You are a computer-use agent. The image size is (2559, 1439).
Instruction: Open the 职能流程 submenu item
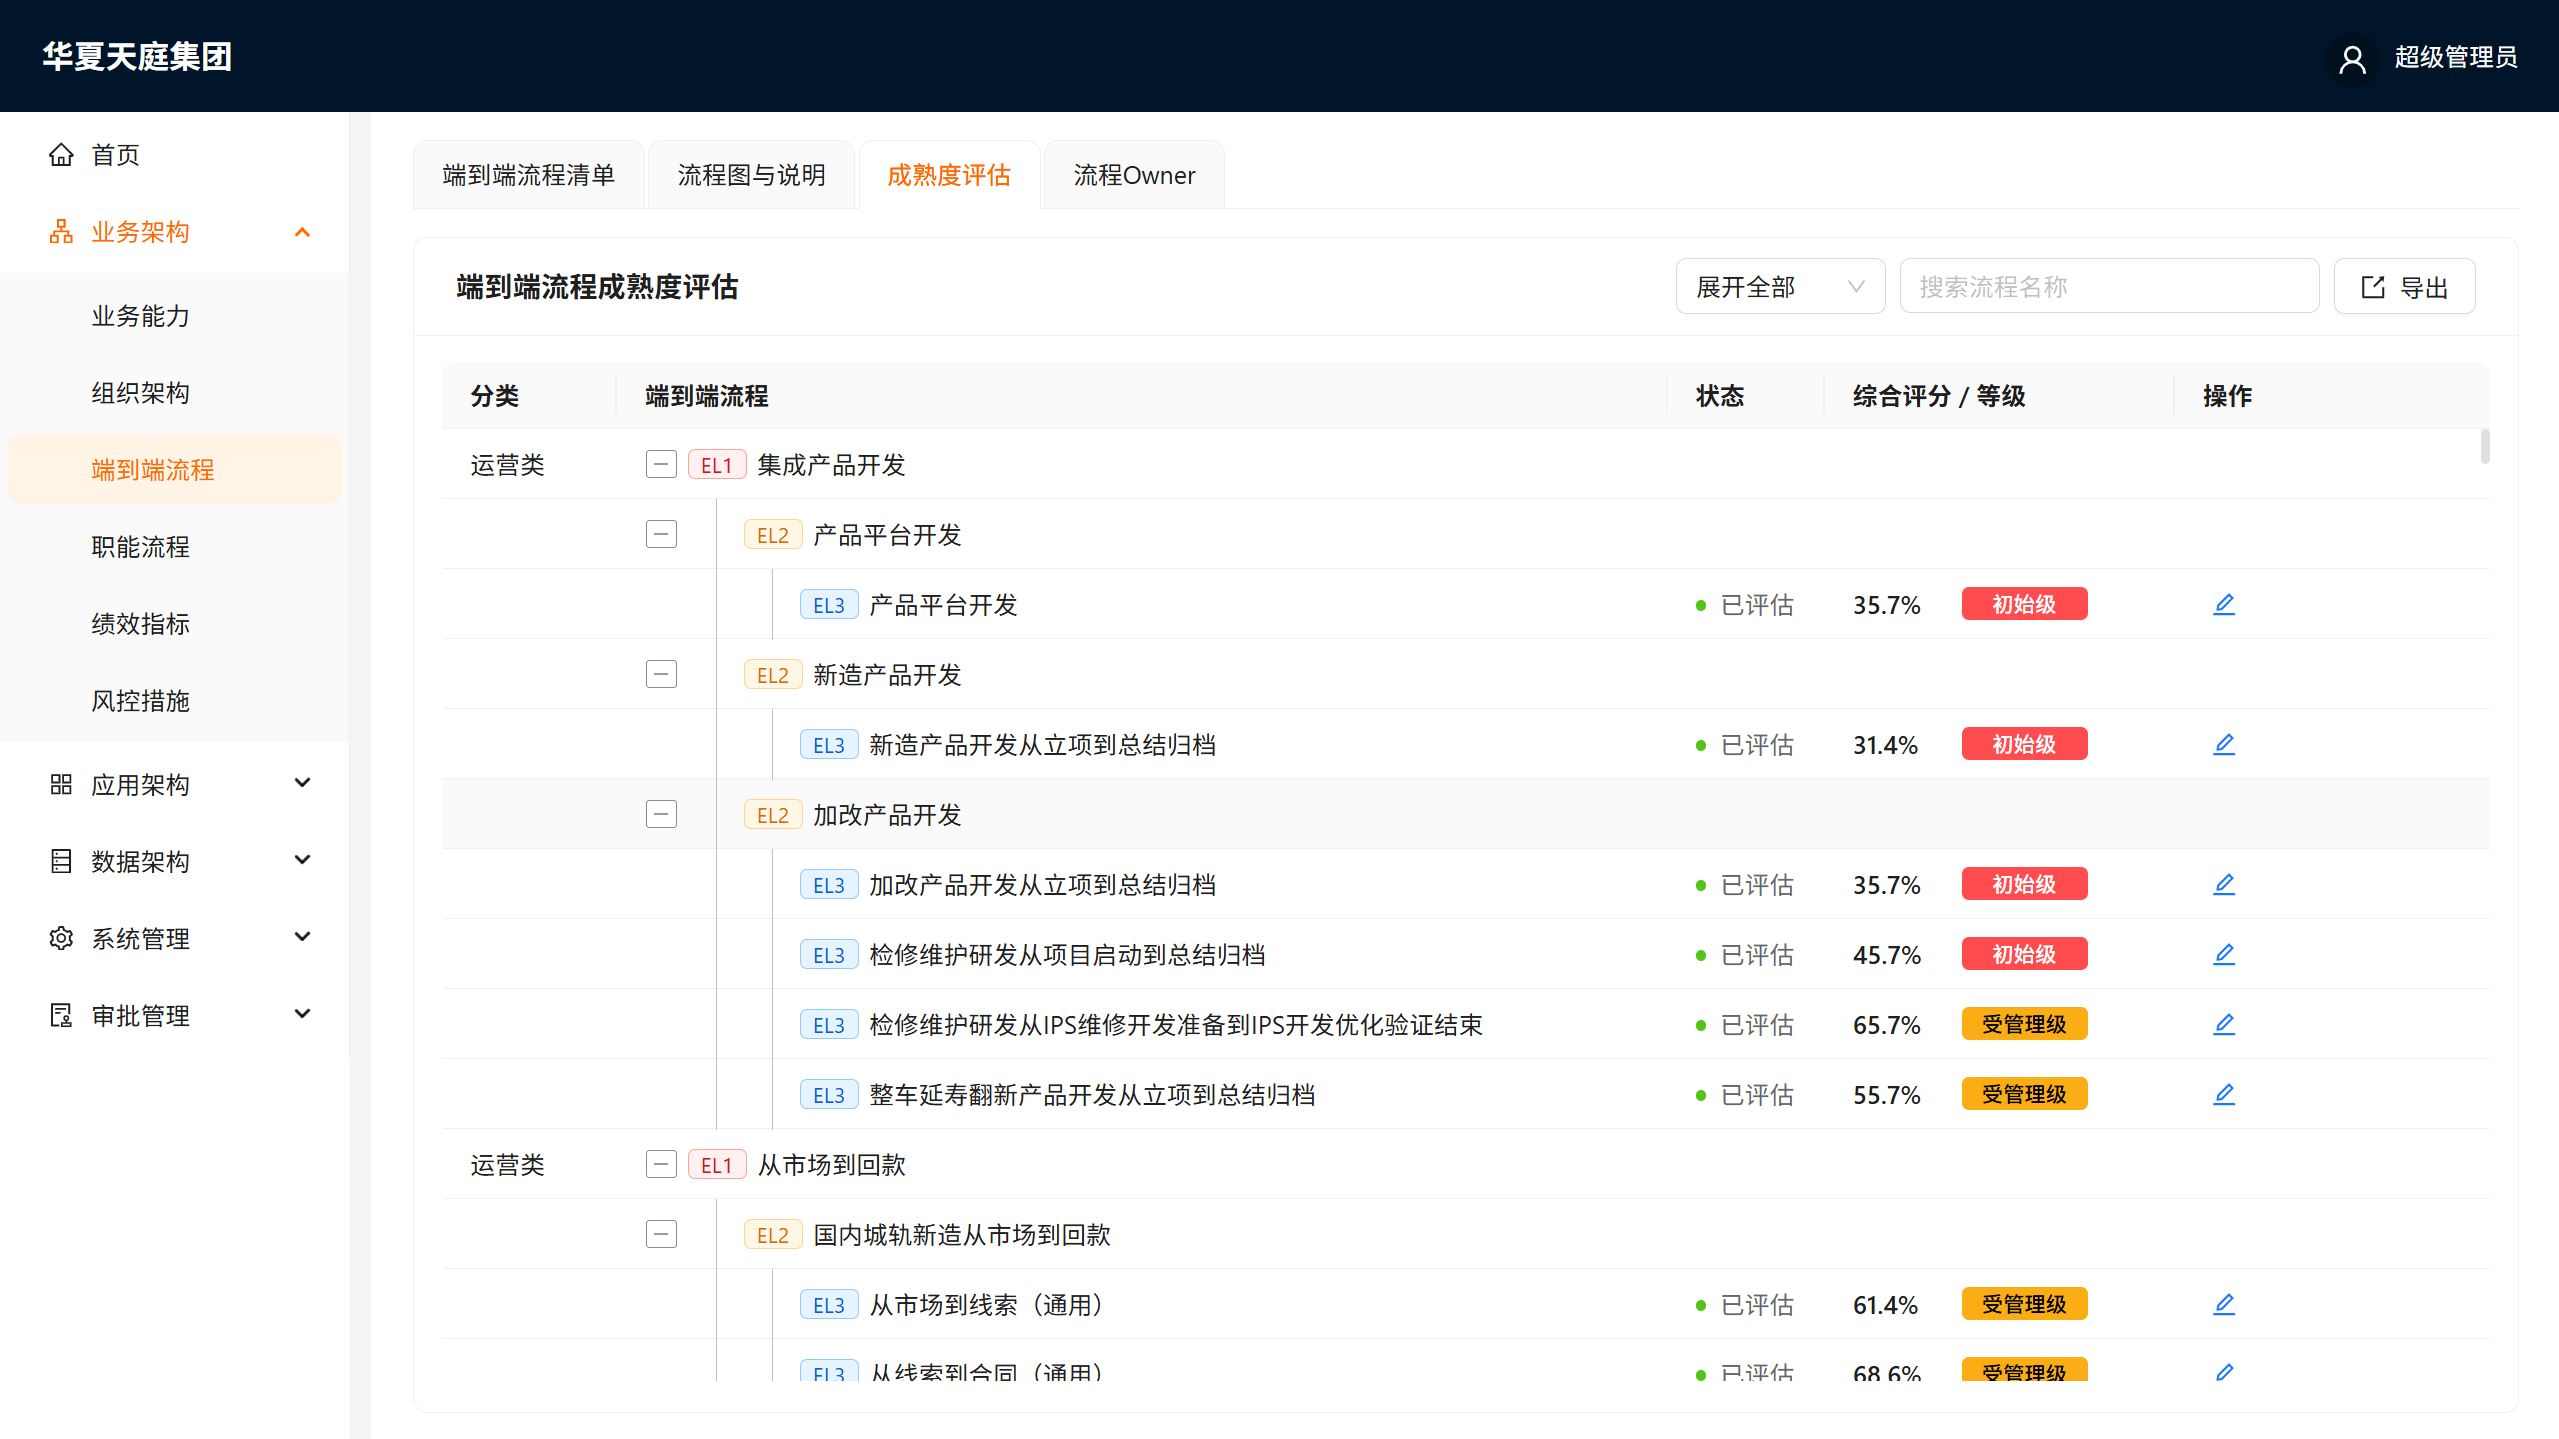pos(174,547)
